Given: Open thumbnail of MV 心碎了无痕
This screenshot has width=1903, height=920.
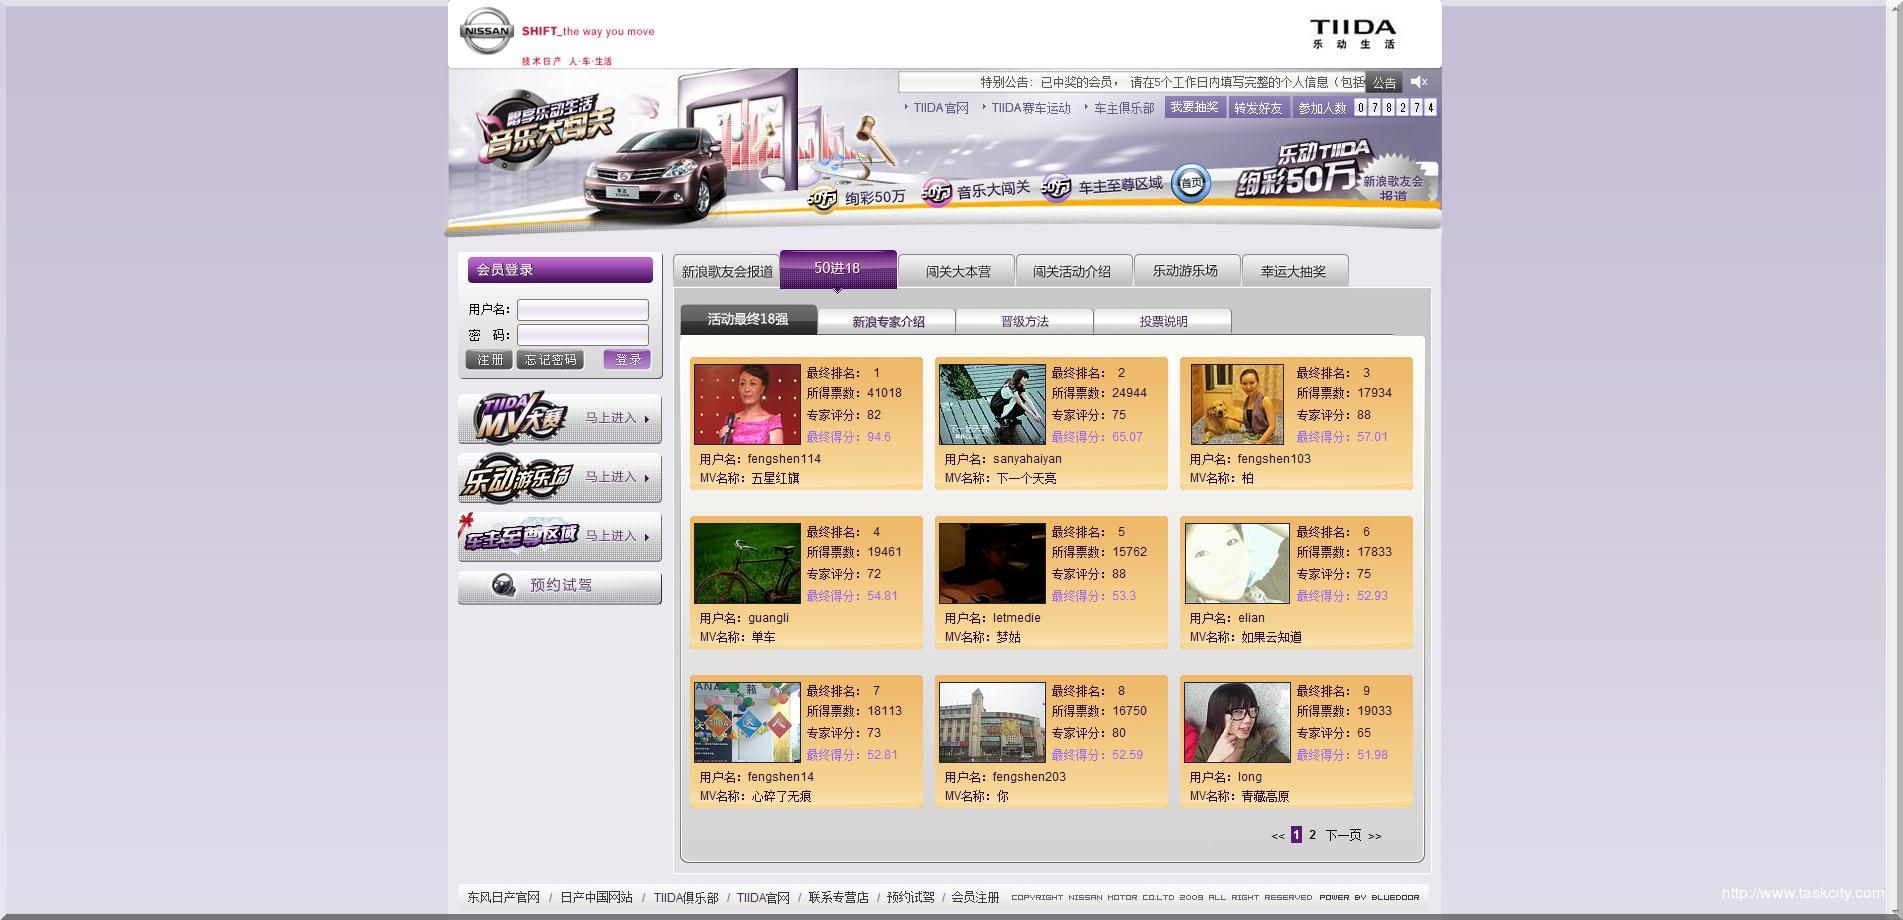Looking at the screenshot, I should [747, 722].
